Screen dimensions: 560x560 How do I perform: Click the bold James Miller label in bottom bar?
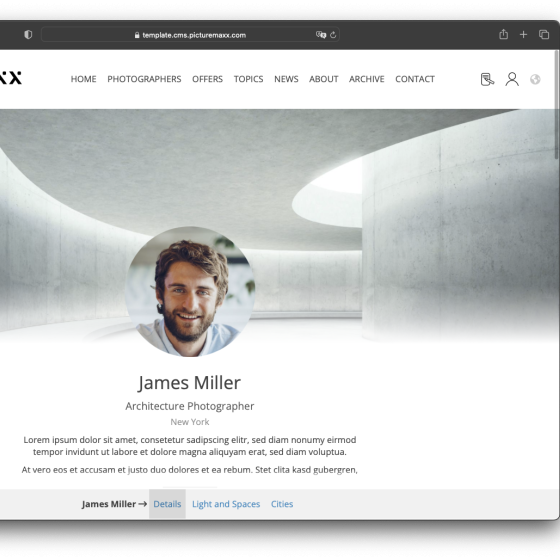point(109,504)
